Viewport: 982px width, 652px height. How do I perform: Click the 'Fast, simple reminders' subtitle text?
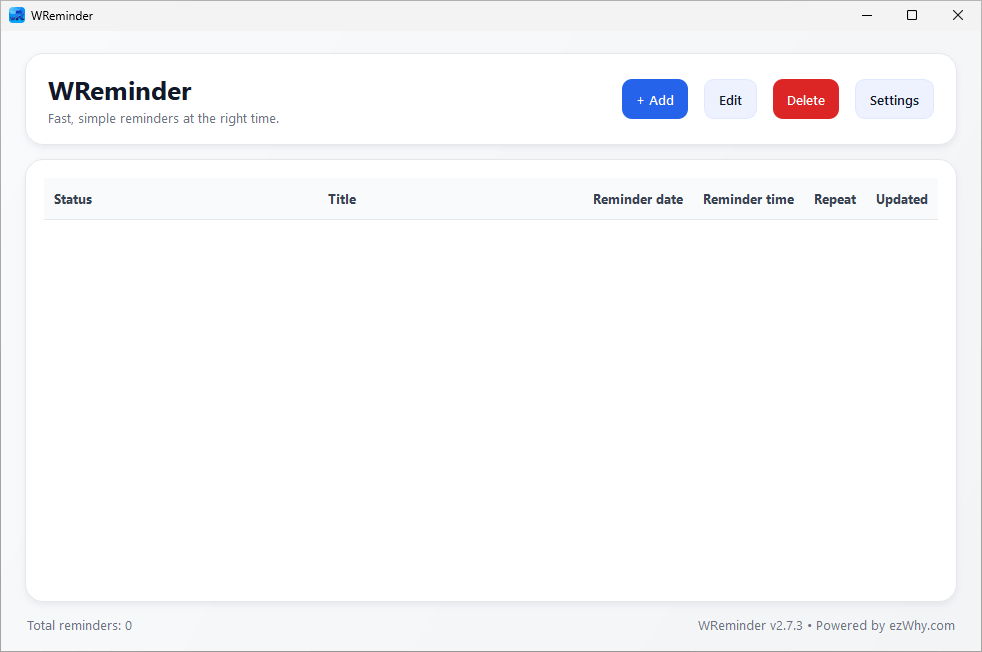click(x=163, y=118)
